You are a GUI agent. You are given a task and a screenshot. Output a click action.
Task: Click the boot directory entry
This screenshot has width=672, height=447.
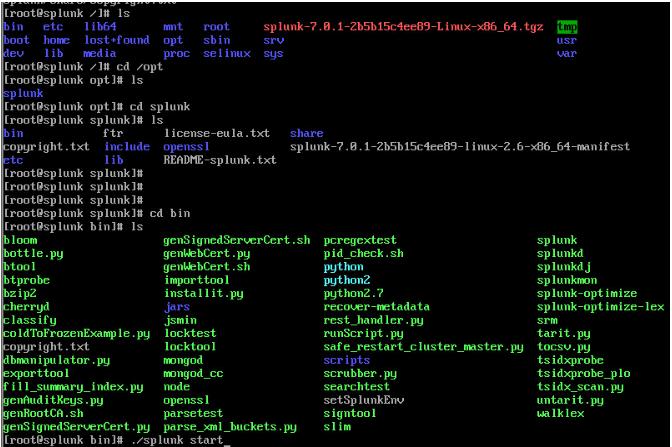click(16, 40)
